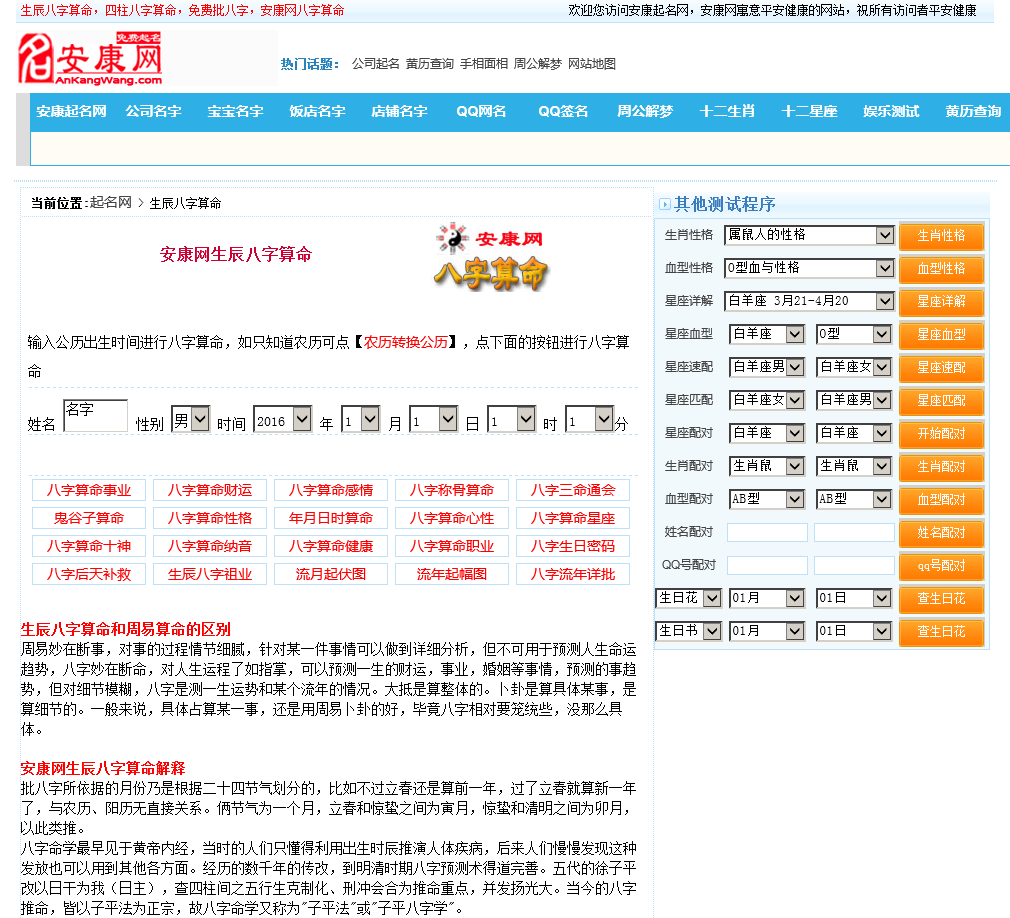Click the orange 血型性格 button
1010x918 pixels.
(942, 269)
